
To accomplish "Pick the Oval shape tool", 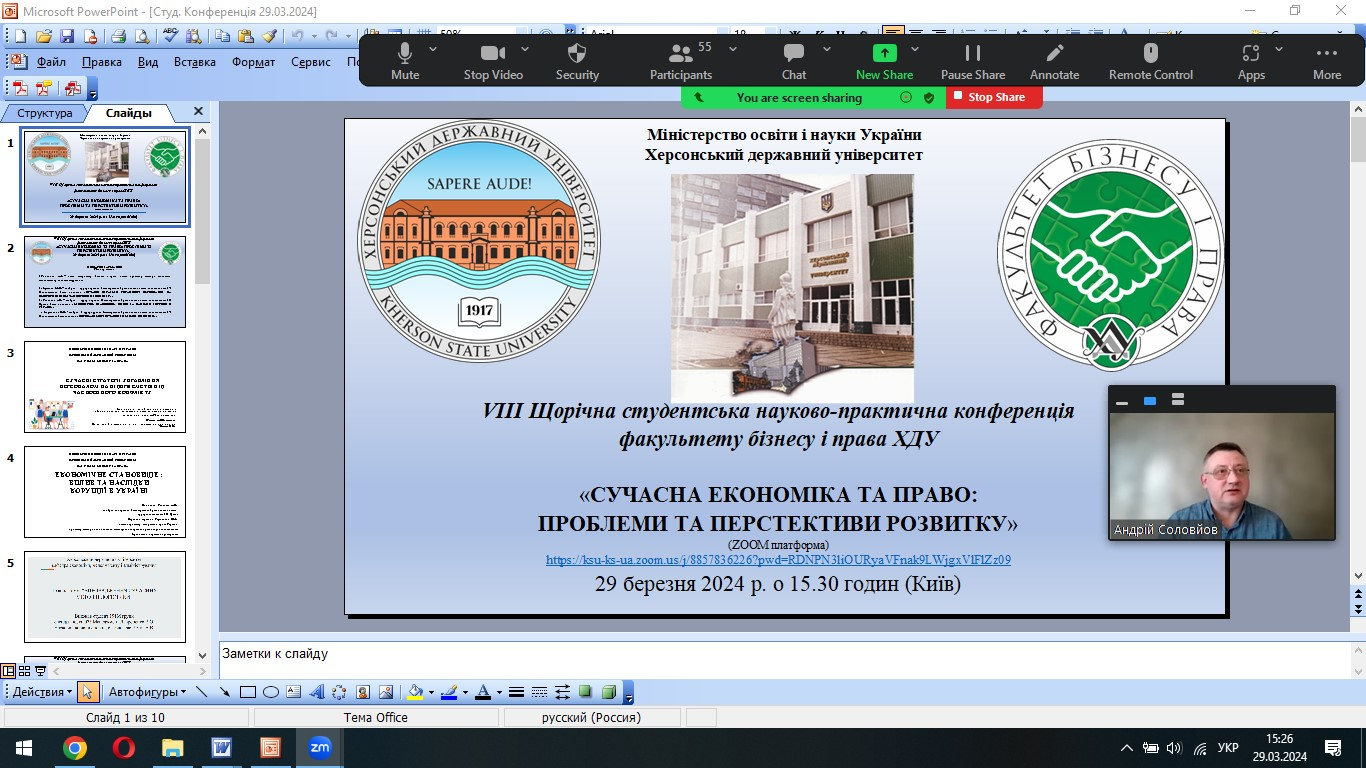I will [x=270, y=692].
